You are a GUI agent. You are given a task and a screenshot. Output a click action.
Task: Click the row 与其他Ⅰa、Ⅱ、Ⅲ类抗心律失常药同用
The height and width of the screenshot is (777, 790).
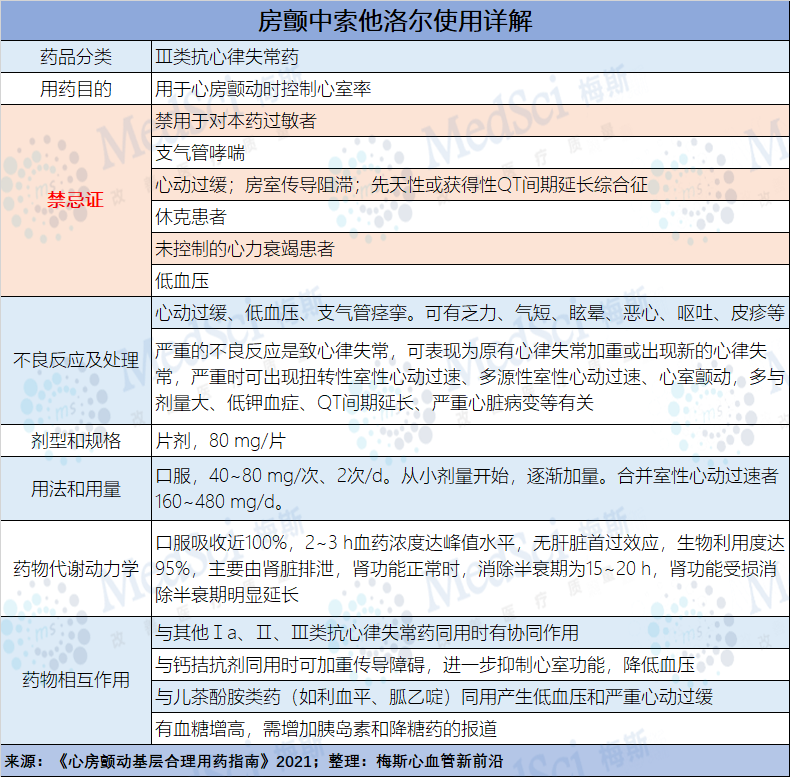click(x=471, y=633)
